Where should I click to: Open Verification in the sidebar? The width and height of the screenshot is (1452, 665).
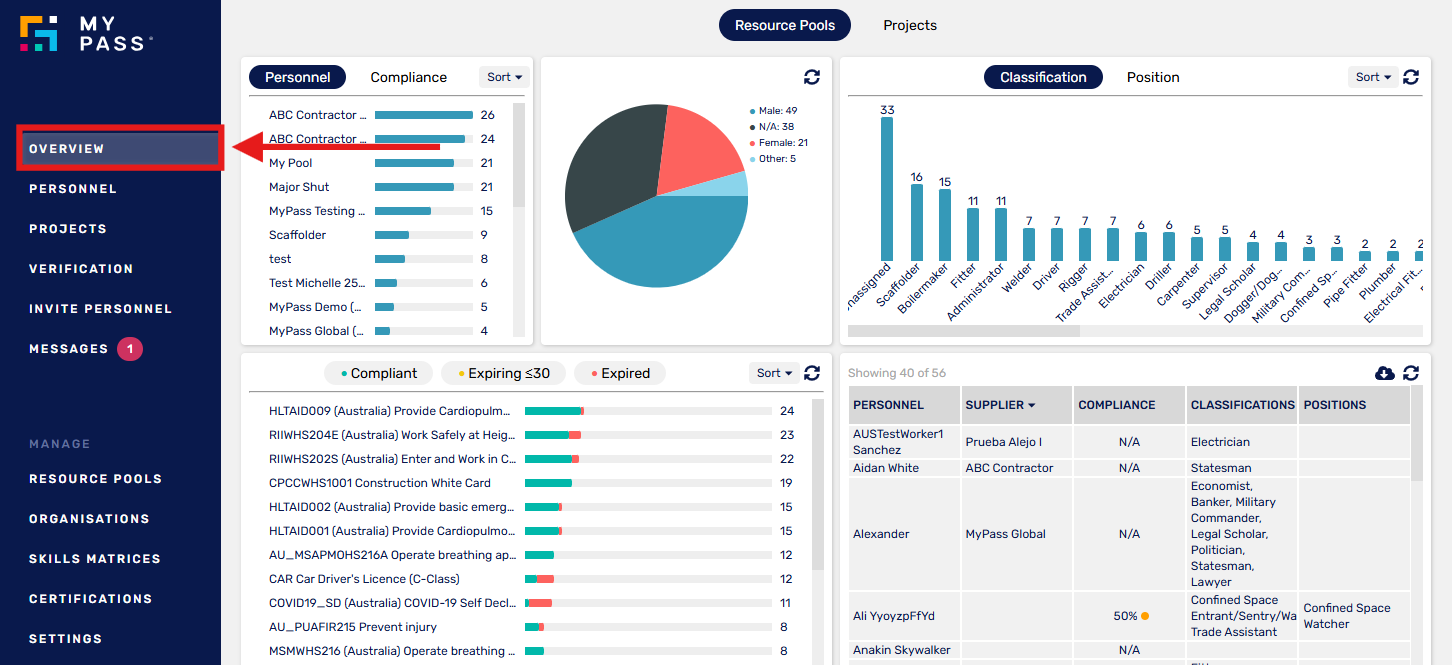[81, 269]
